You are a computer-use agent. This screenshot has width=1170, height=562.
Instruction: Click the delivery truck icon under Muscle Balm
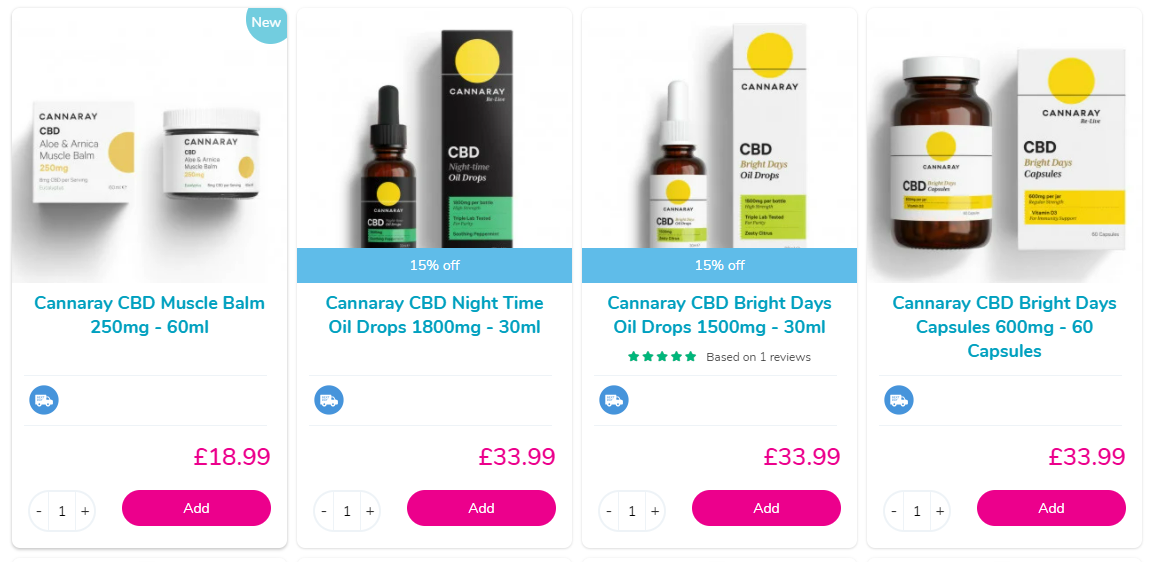44,400
